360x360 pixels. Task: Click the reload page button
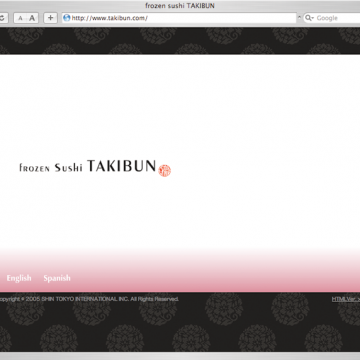pos(2,18)
